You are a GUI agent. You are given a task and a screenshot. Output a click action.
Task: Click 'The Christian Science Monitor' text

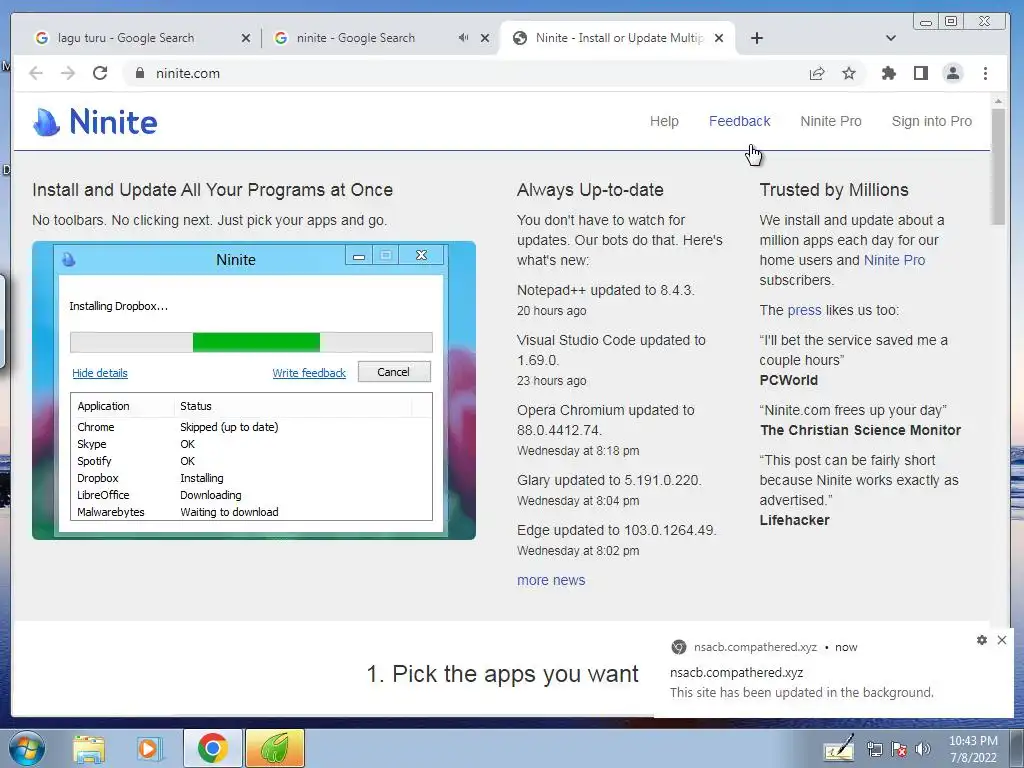860,430
